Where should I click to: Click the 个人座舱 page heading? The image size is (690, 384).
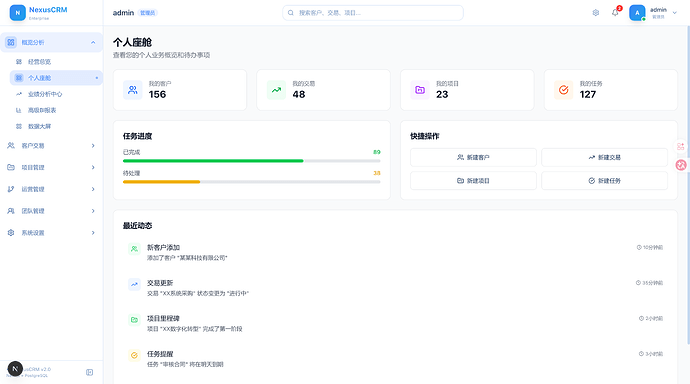132,42
